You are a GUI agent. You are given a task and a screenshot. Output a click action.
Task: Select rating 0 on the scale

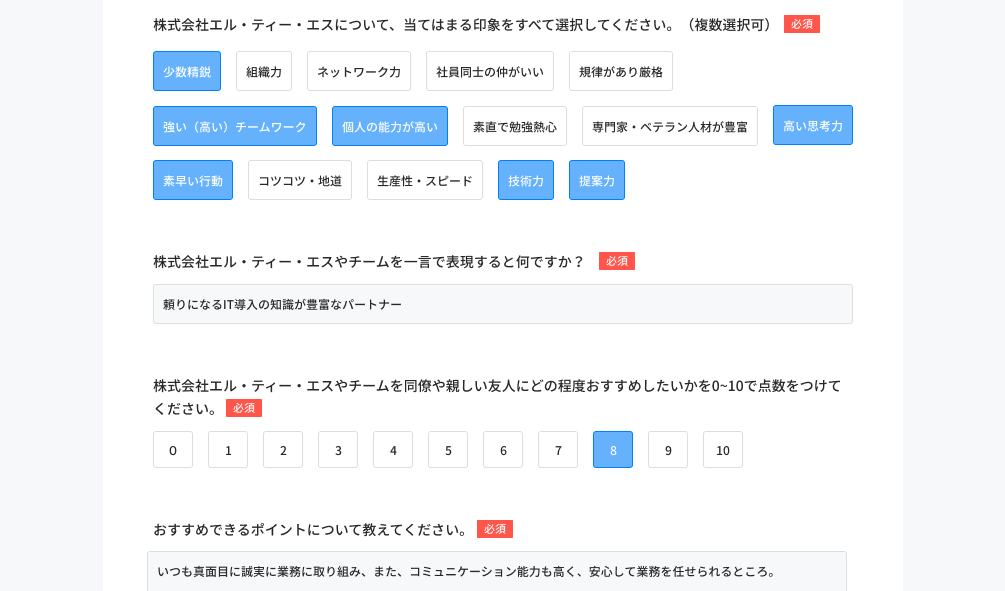click(173, 449)
